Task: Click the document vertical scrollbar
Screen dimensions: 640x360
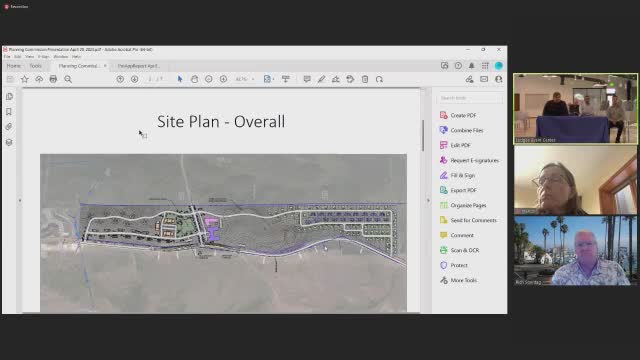Action: pyautogui.click(x=423, y=136)
